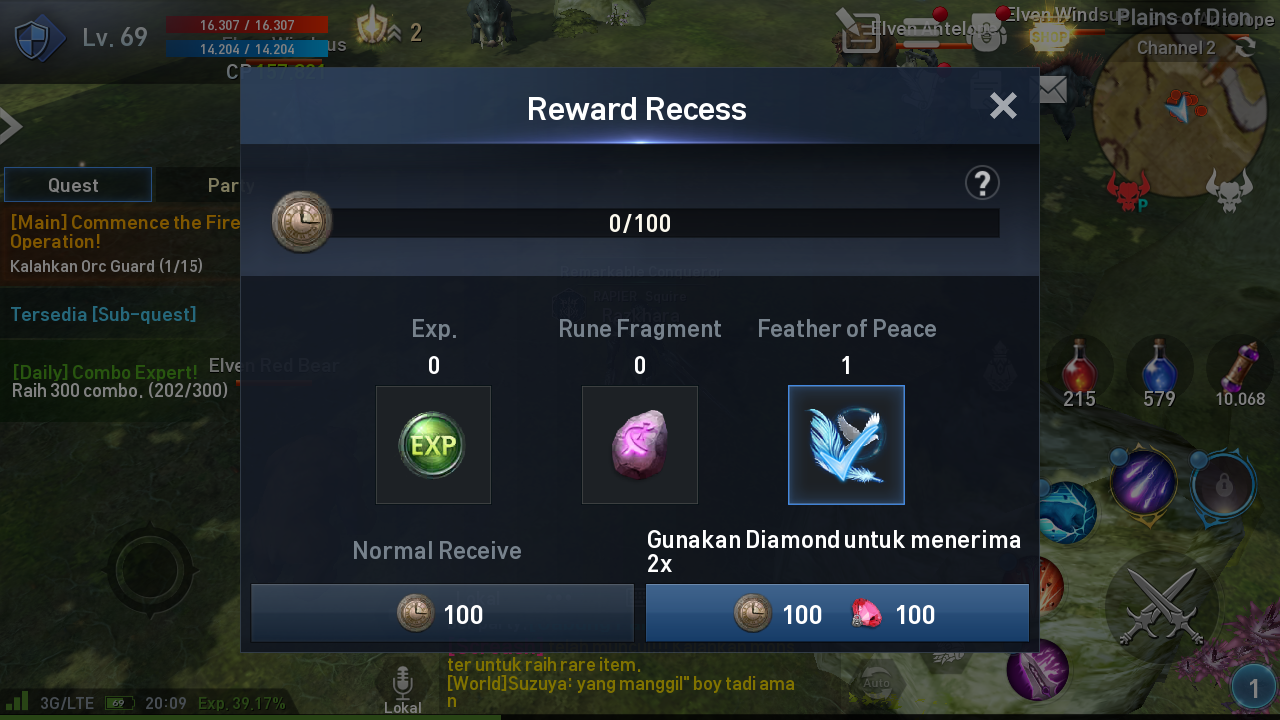Switch channel using refresh arrows
Screen dimensions: 1280x720
1245,47
